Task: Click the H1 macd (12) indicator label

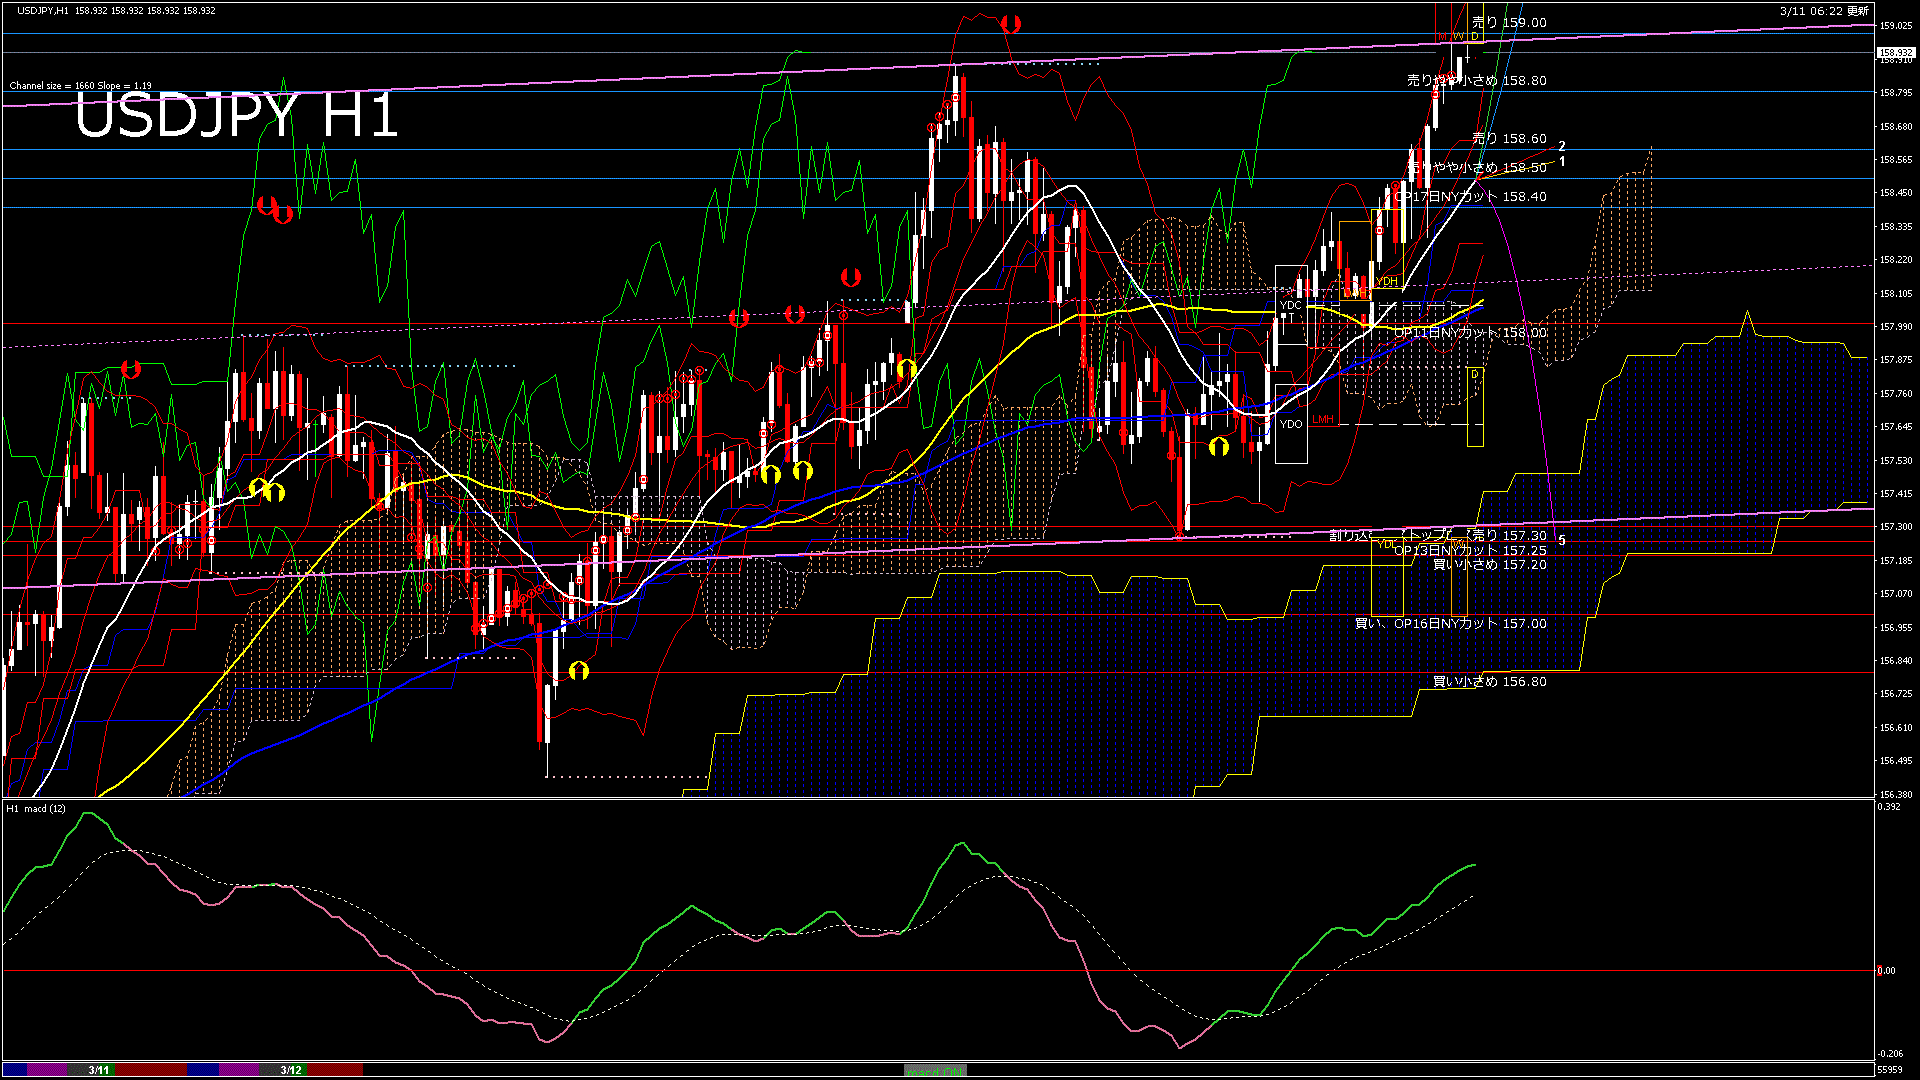Action: coord(36,808)
